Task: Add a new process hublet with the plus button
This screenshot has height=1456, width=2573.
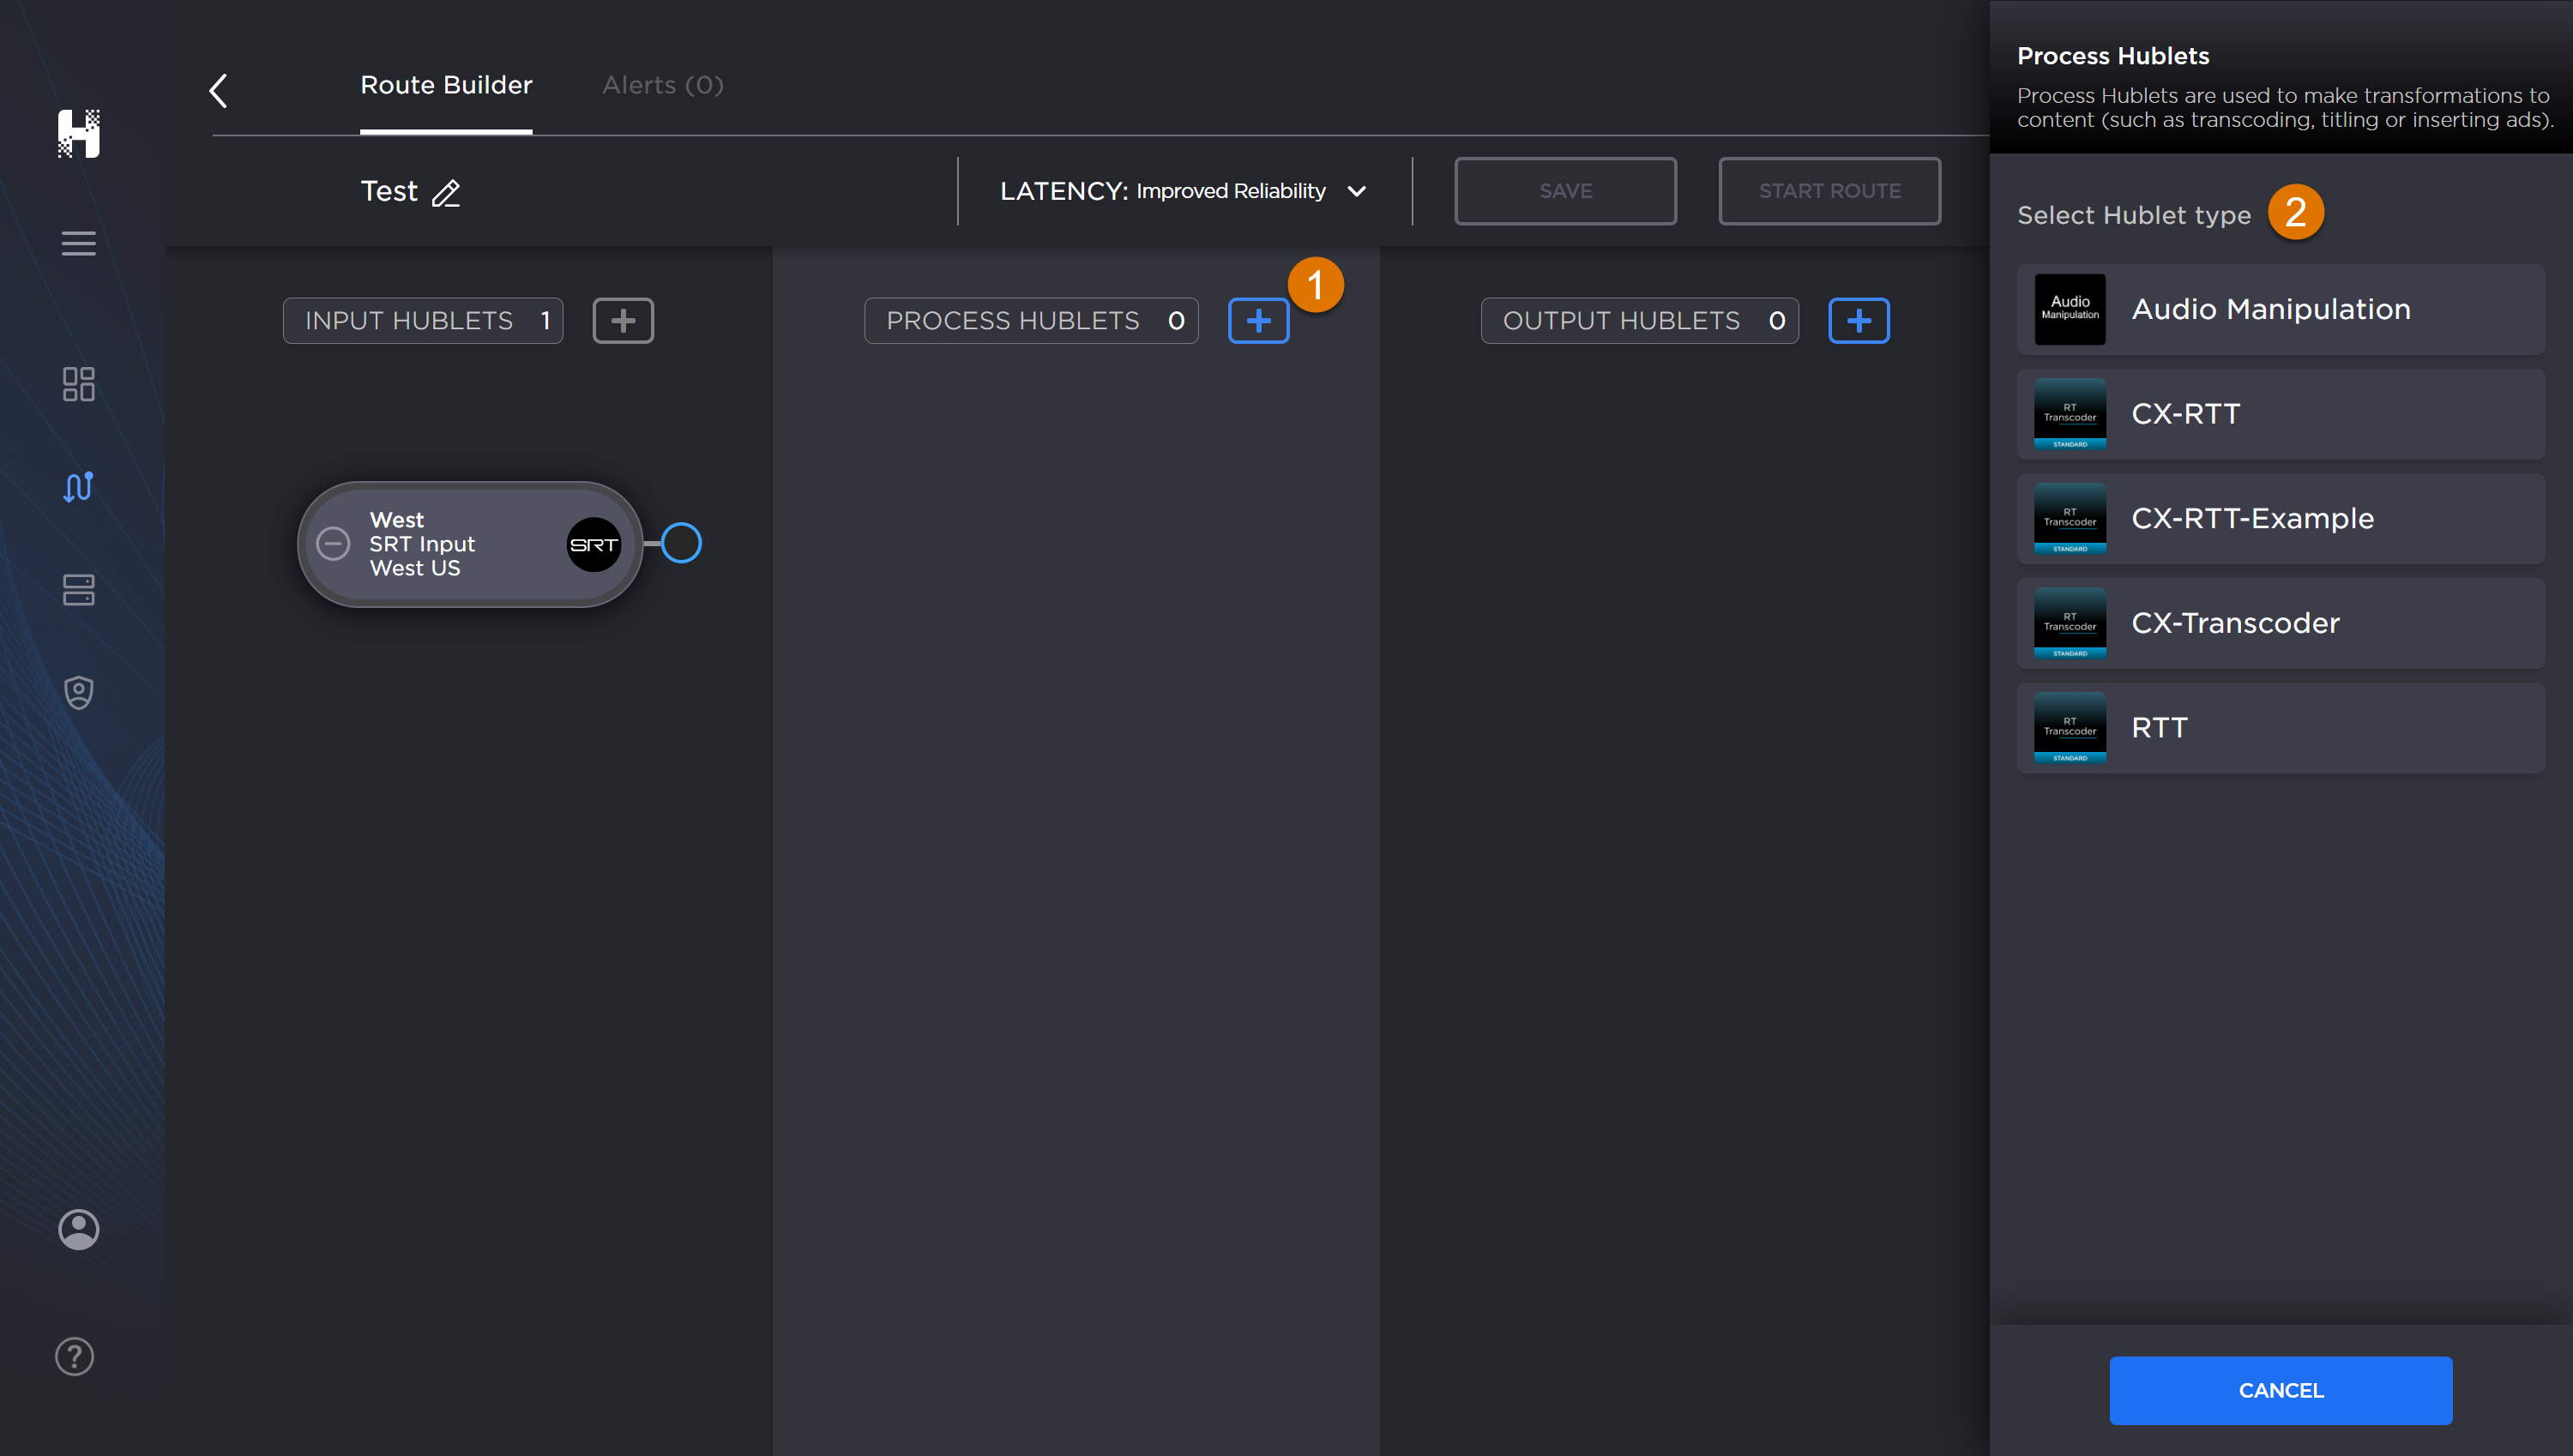Action: click(x=1258, y=320)
